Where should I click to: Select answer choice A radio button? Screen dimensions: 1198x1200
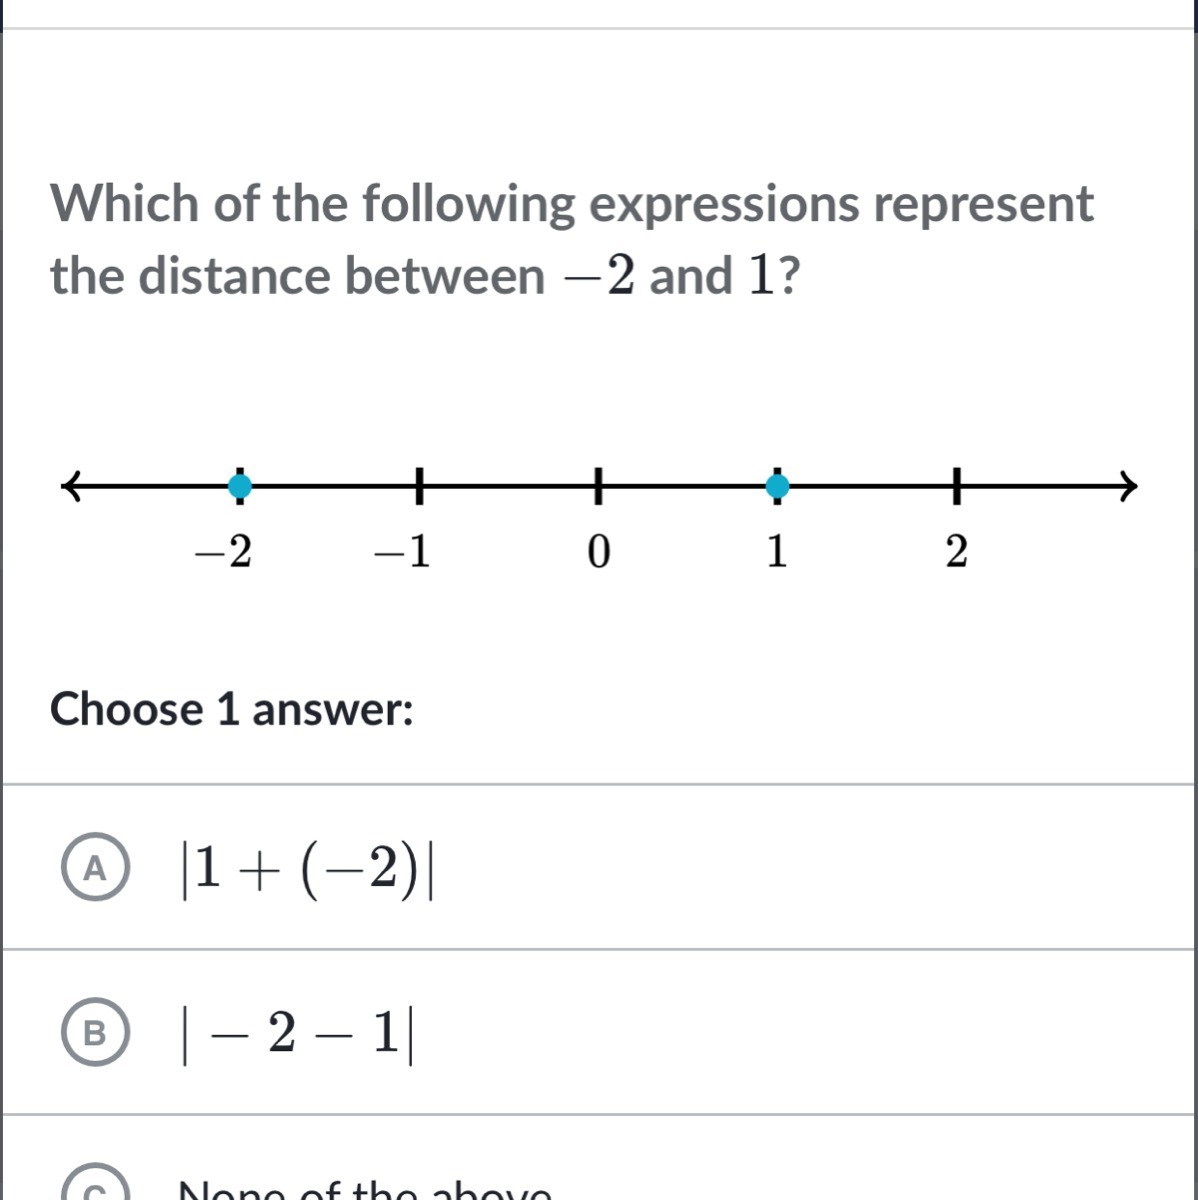(x=95, y=869)
